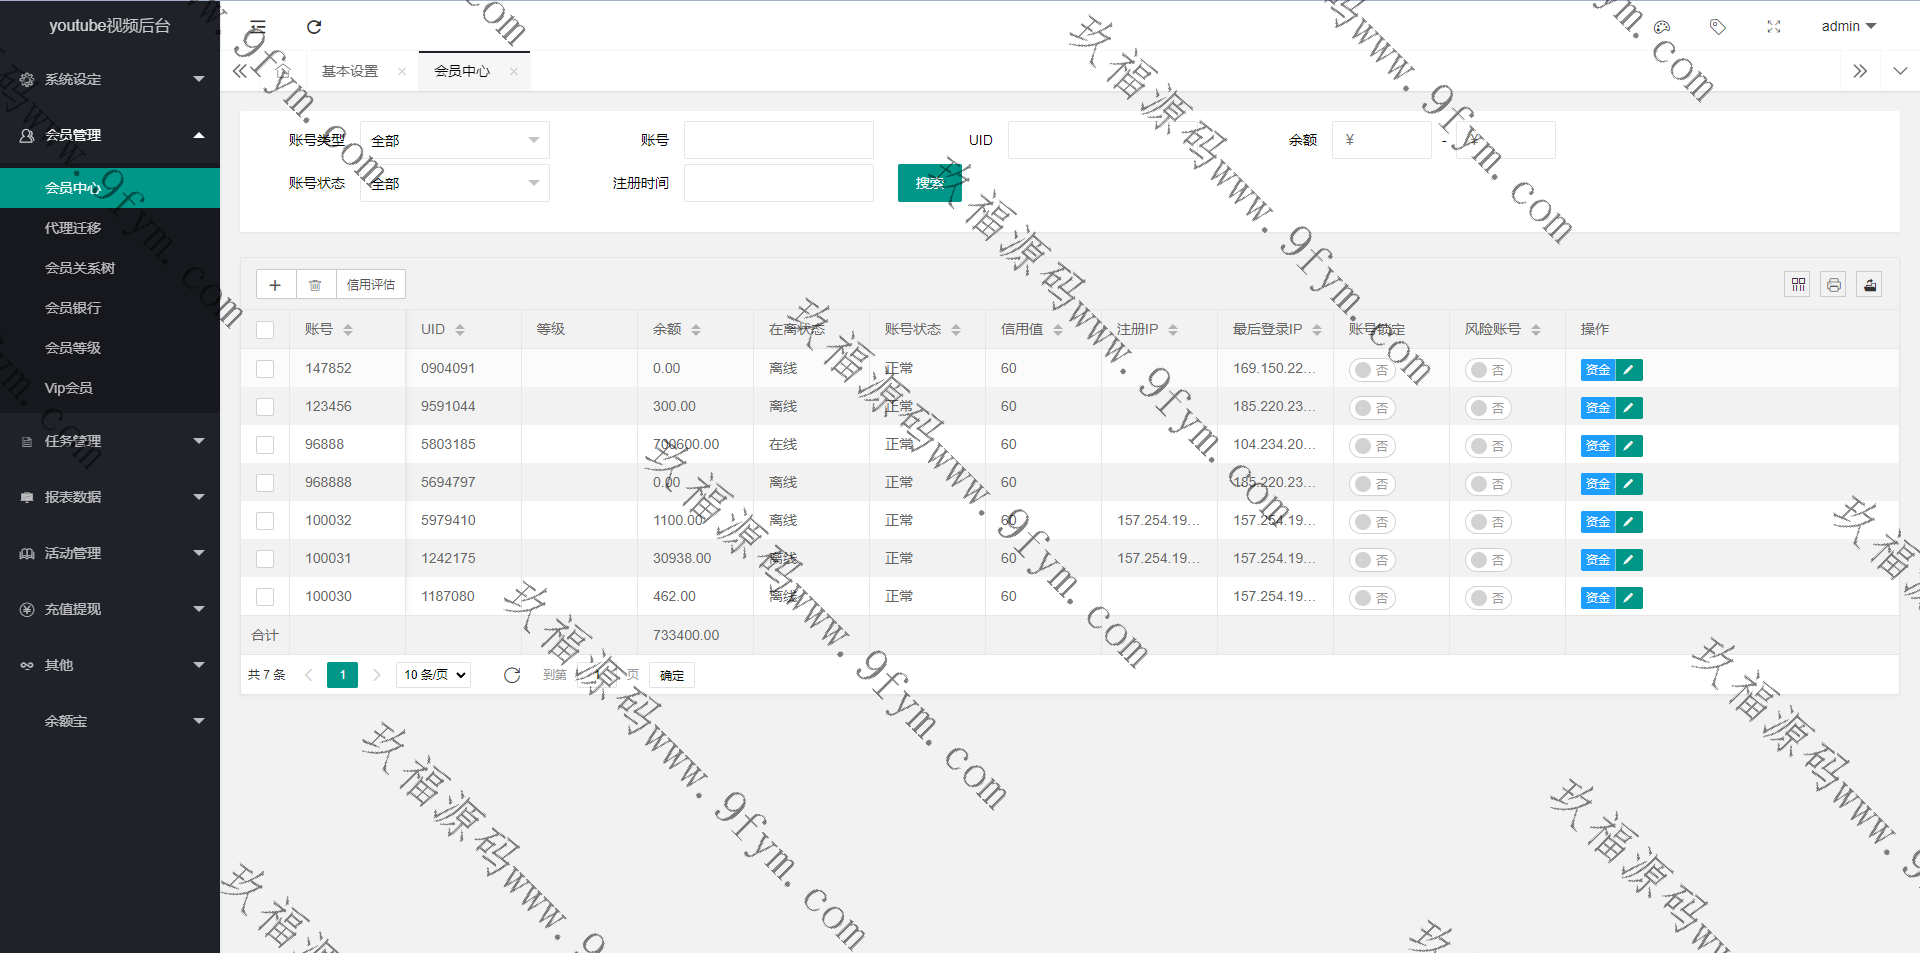Toggle the sidebar collapse hamburger icon
The height and width of the screenshot is (953, 1920).
tap(258, 27)
